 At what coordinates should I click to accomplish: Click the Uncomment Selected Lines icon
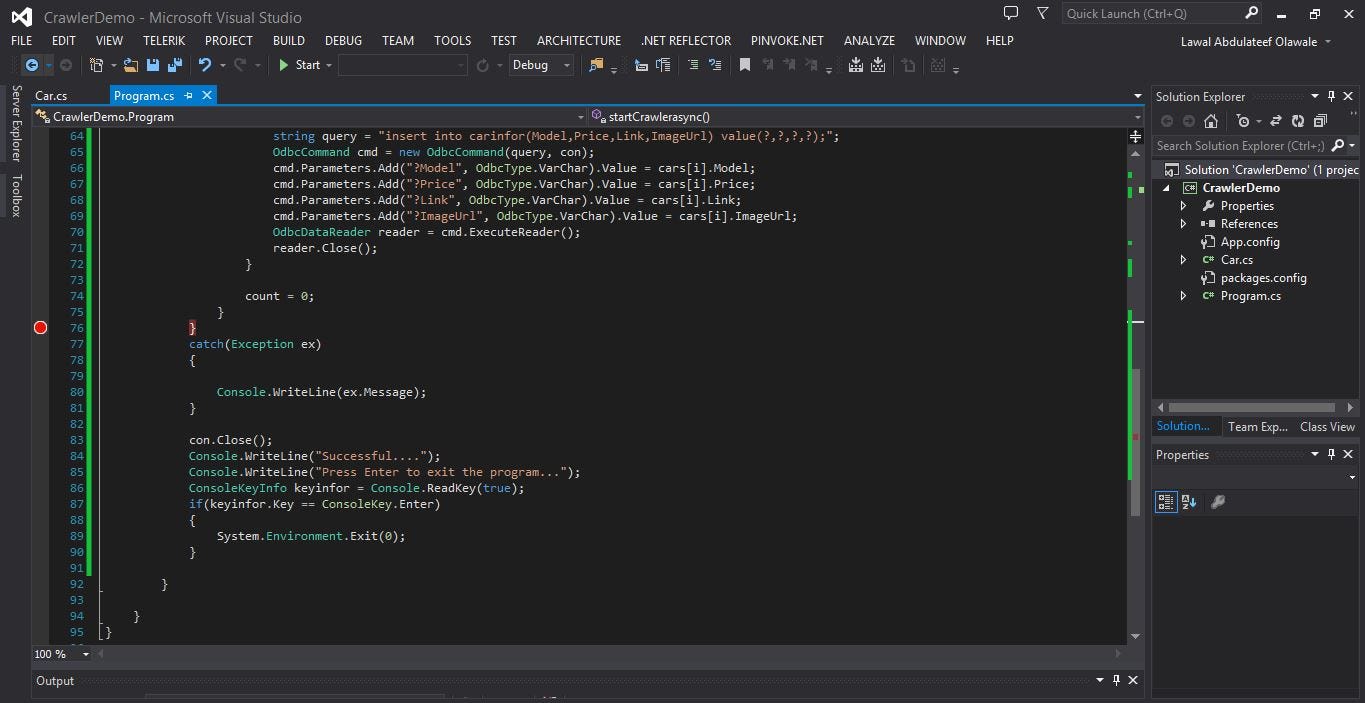pos(715,65)
